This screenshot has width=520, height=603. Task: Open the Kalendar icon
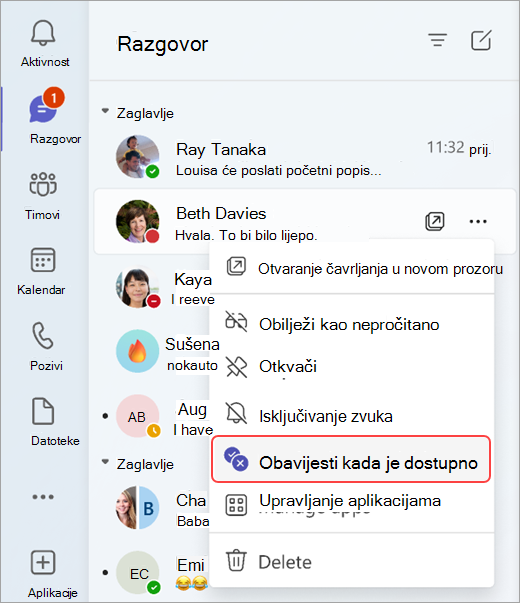[43, 260]
